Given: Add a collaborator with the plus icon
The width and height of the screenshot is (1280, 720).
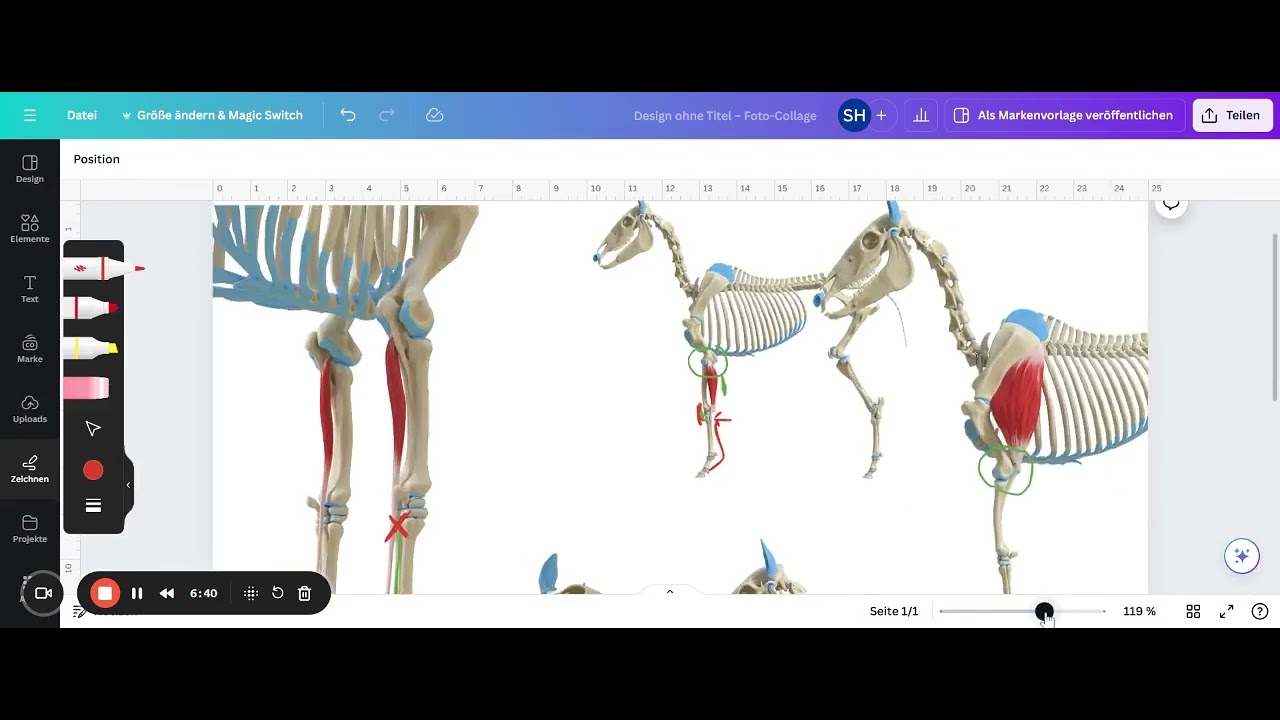Looking at the screenshot, I should click(x=881, y=115).
